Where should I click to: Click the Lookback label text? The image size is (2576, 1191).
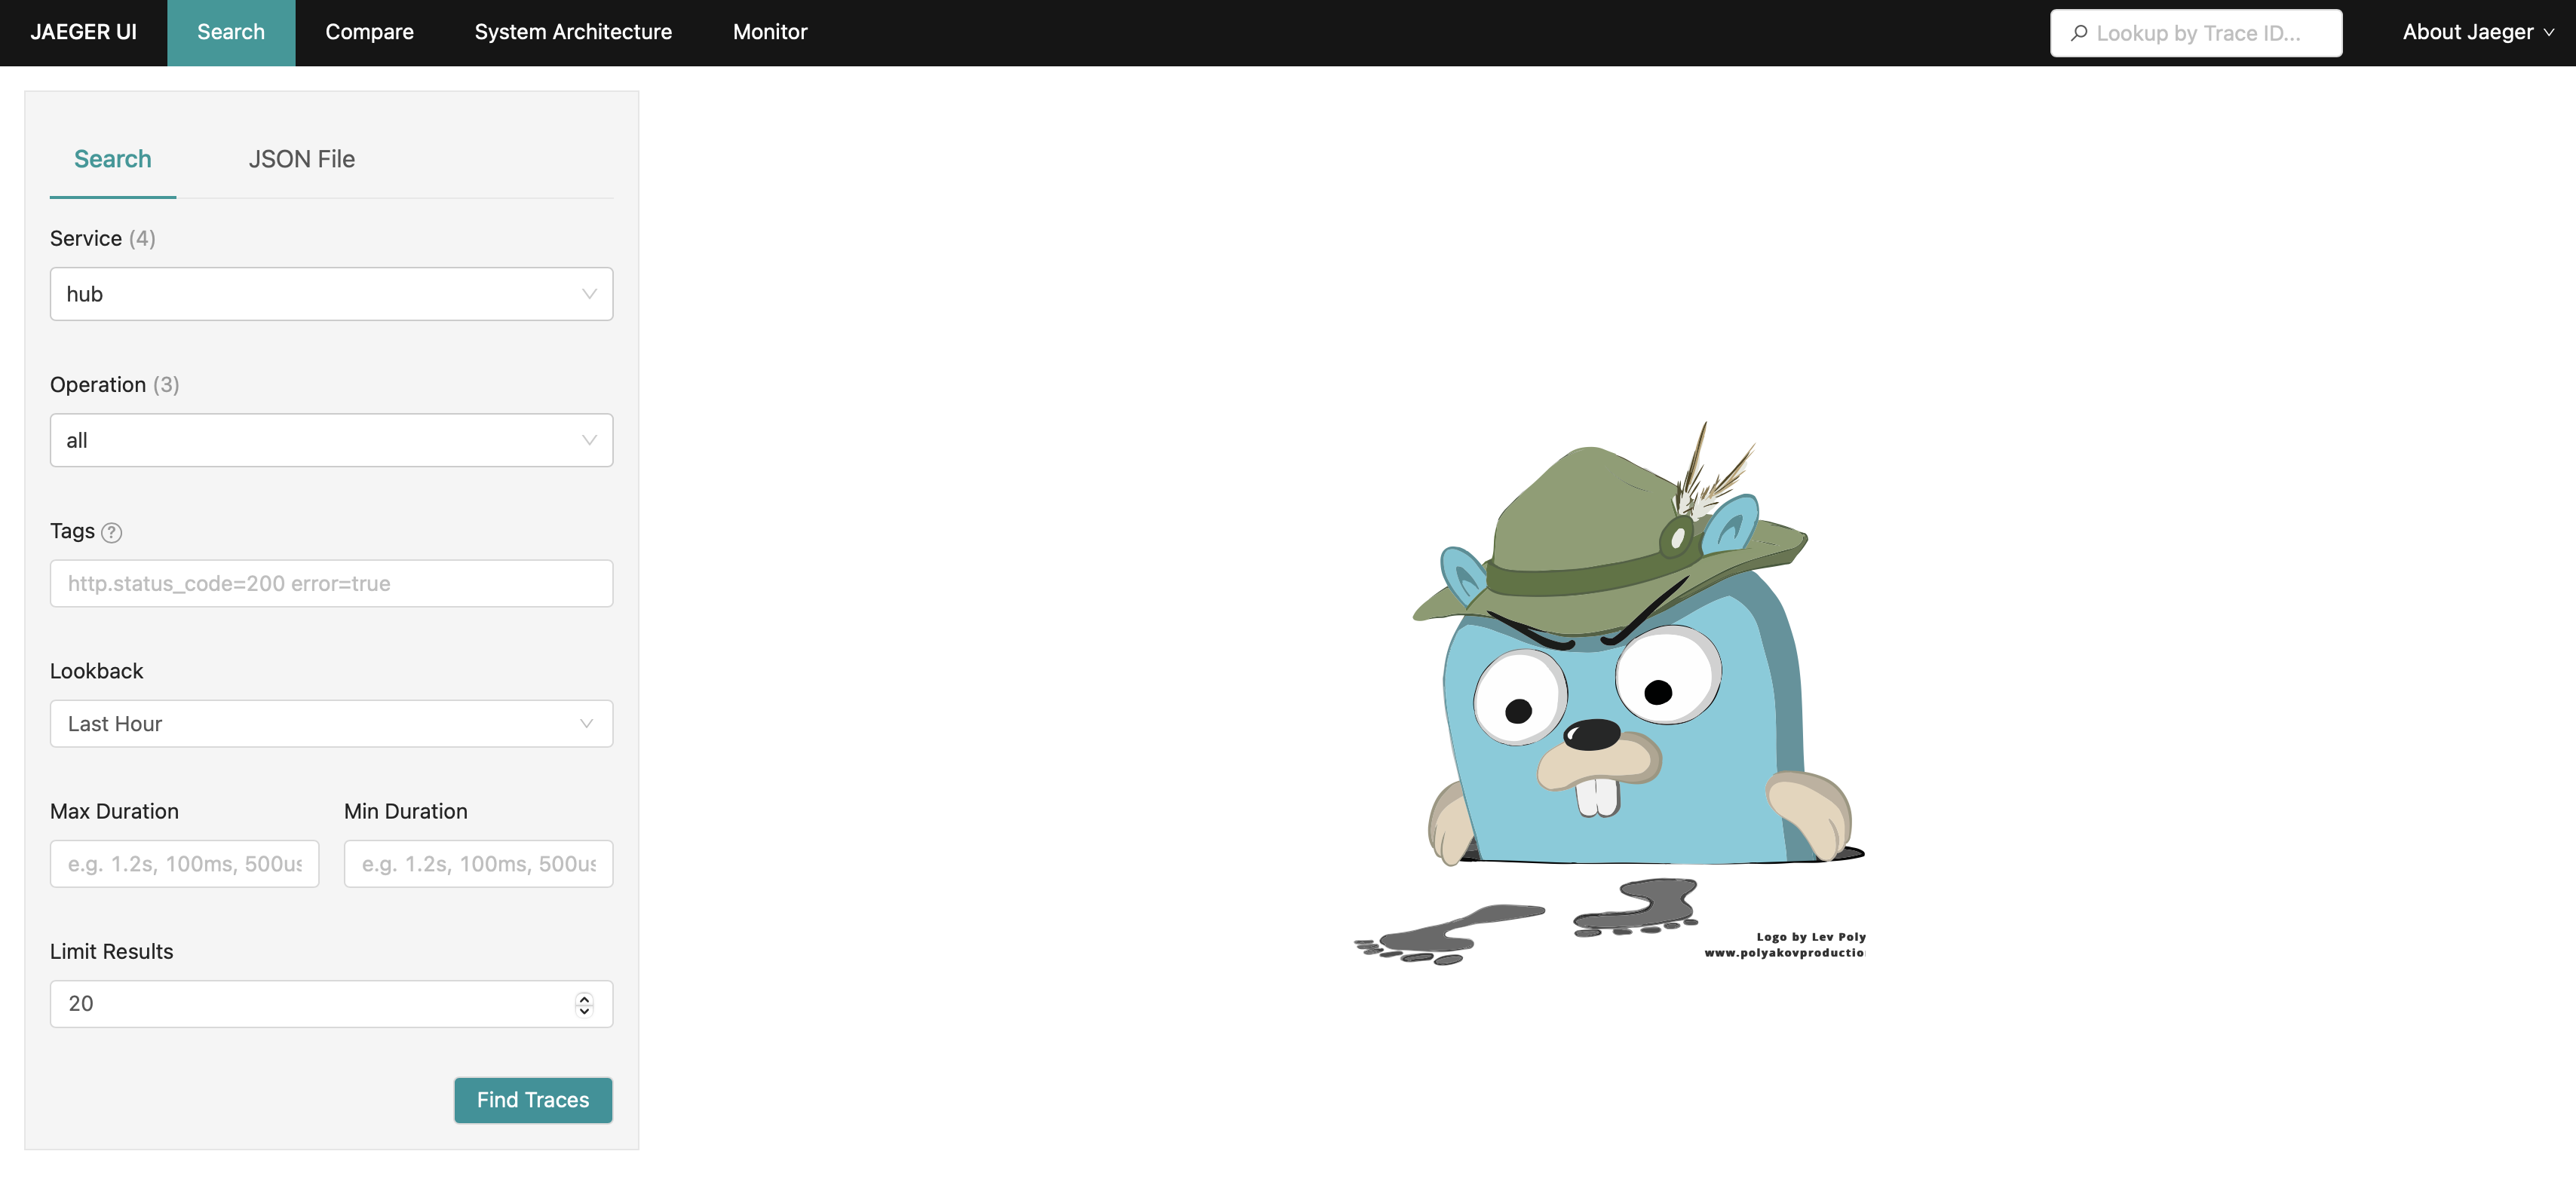[x=96, y=671]
